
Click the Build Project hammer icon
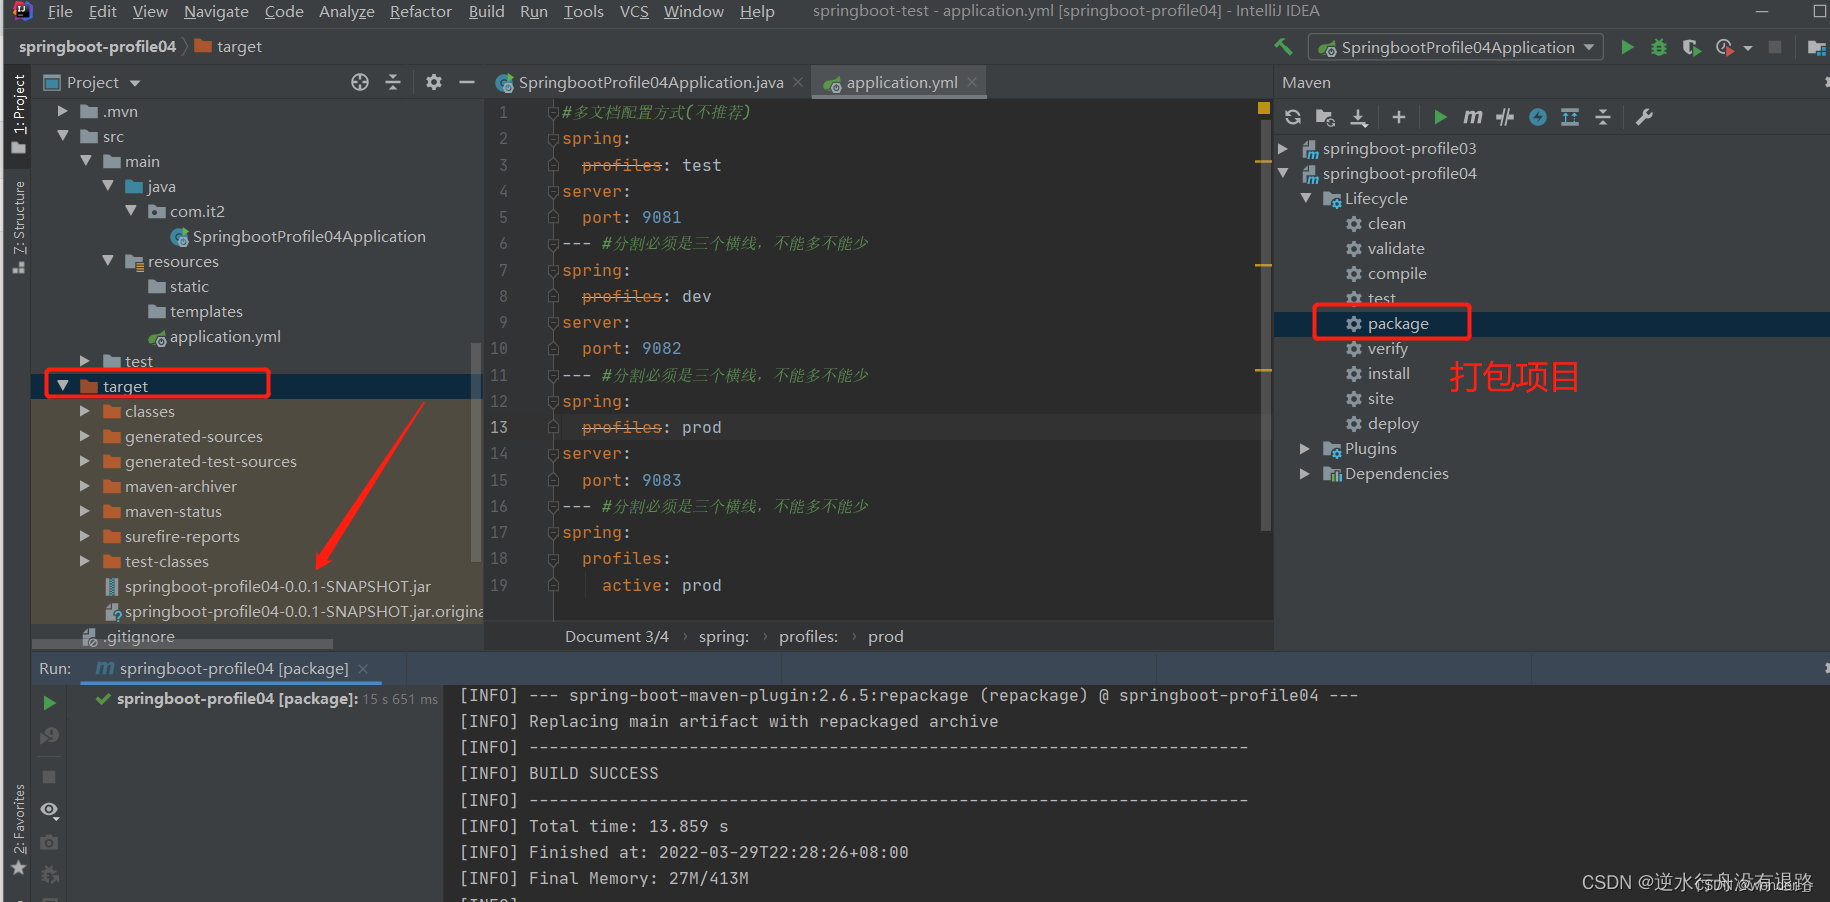click(1283, 47)
